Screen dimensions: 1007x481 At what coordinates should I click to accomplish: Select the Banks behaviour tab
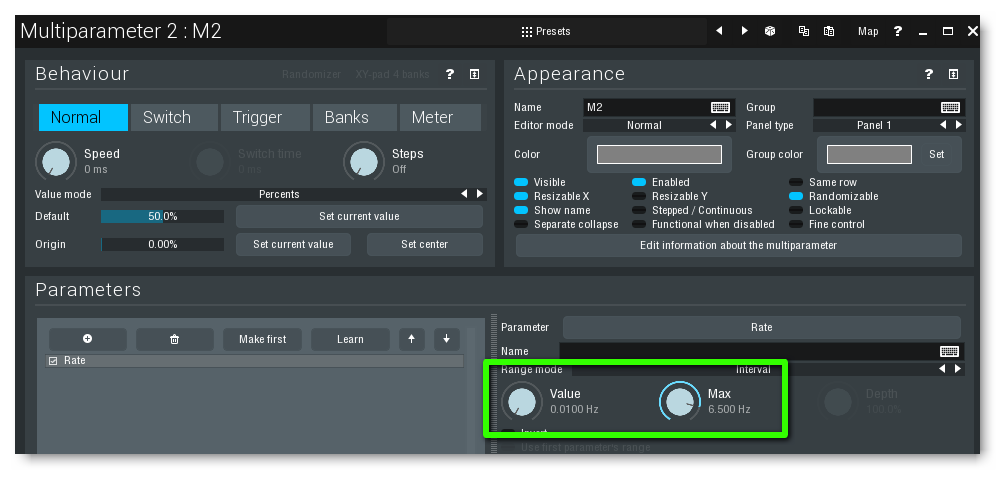pos(355,118)
